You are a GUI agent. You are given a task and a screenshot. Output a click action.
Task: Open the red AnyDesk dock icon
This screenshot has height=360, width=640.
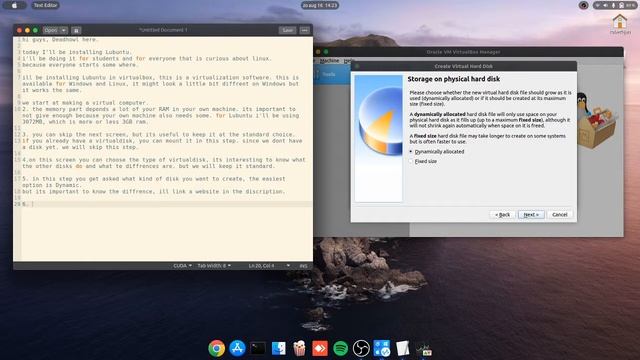(320, 349)
